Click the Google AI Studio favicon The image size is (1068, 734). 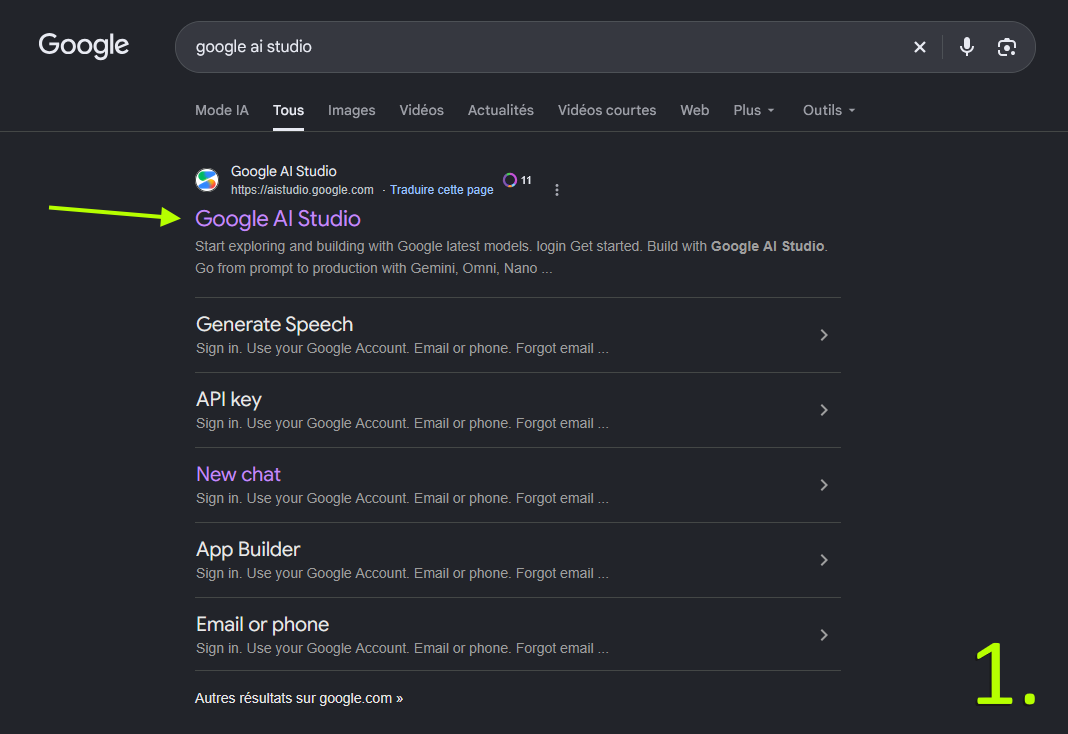[207, 180]
